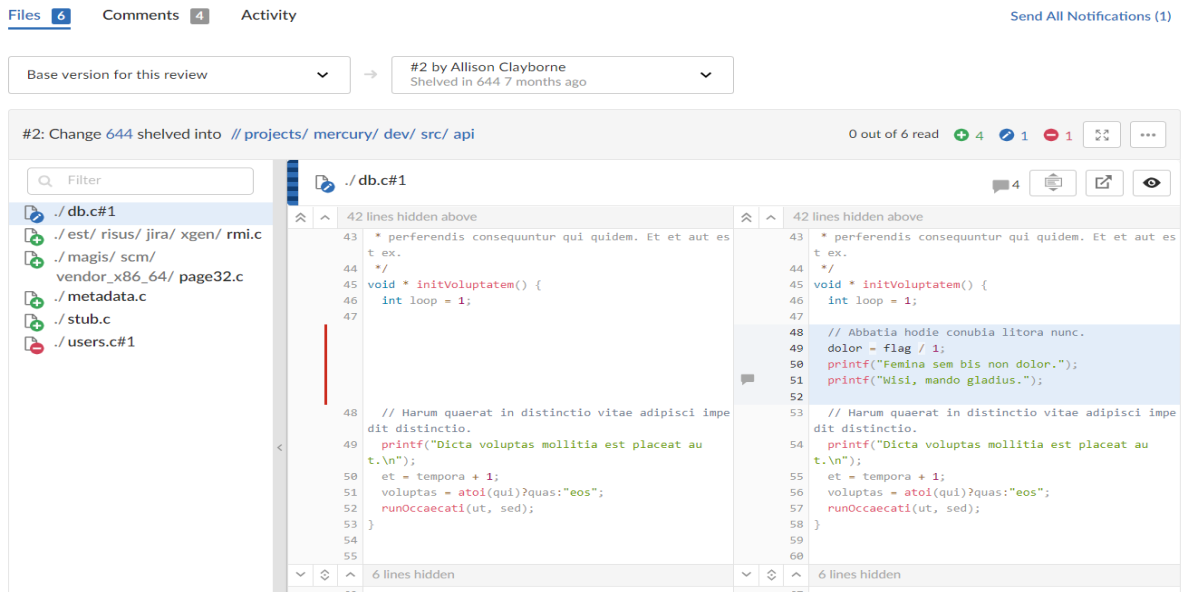Toggle the inline comments display icon
This screenshot has width=1188, height=592.
point(1053,181)
